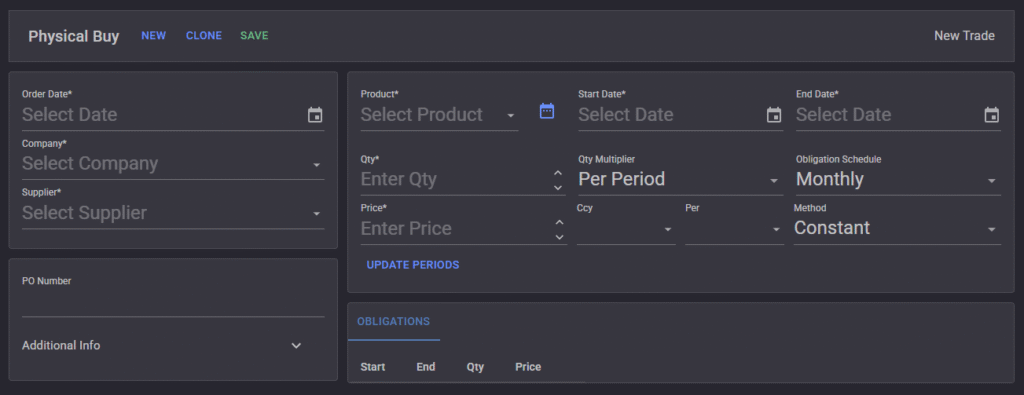Open the Order Date calendar picker icon

point(315,115)
